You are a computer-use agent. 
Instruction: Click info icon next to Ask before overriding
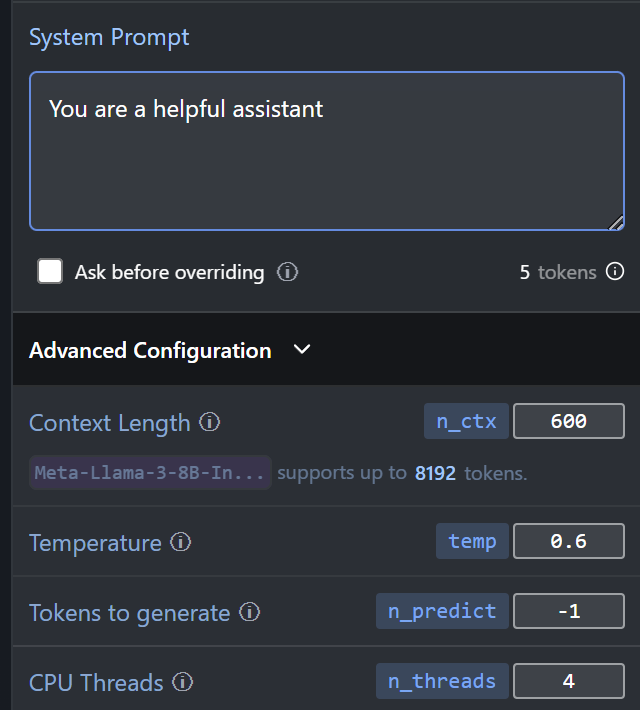click(288, 272)
